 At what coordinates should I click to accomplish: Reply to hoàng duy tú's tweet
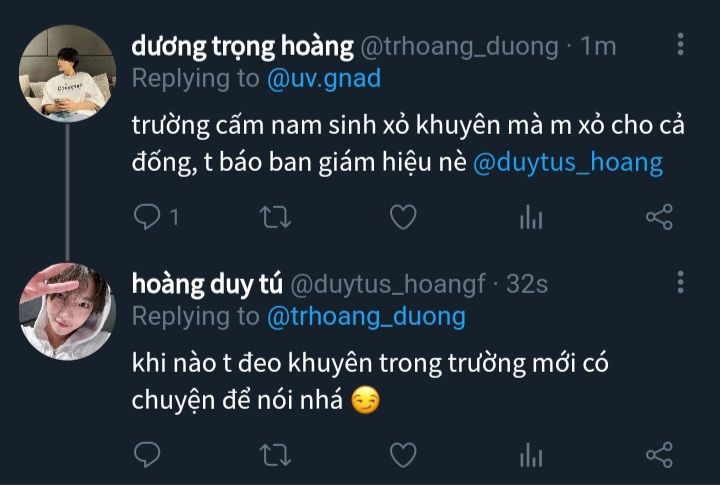coord(147,455)
